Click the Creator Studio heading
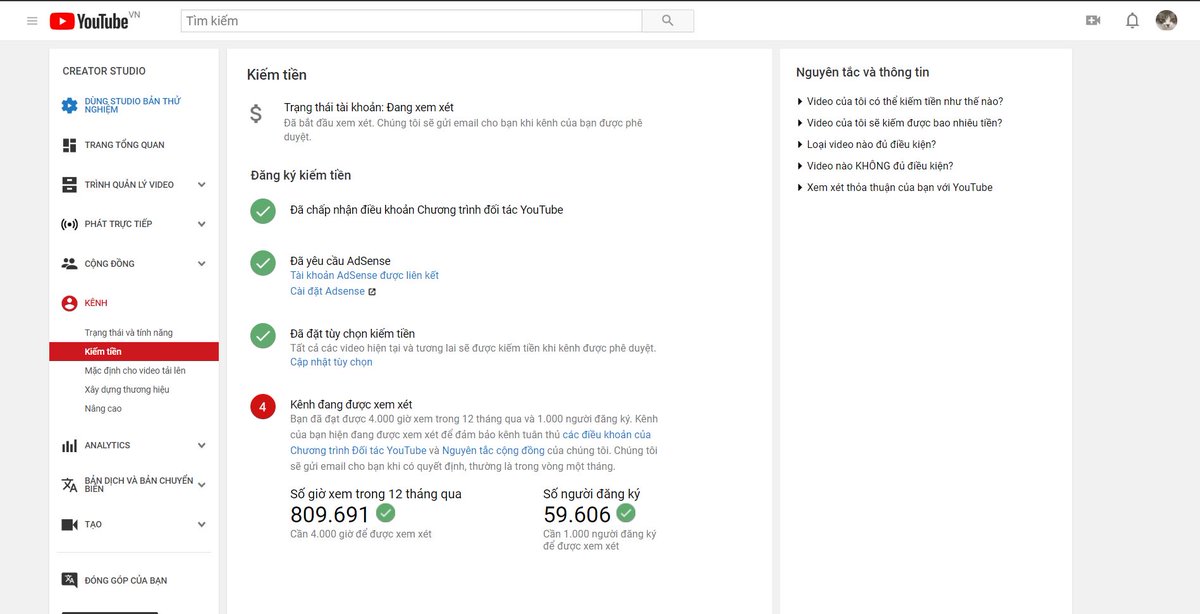The image size is (1200, 614). pos(104,71)
